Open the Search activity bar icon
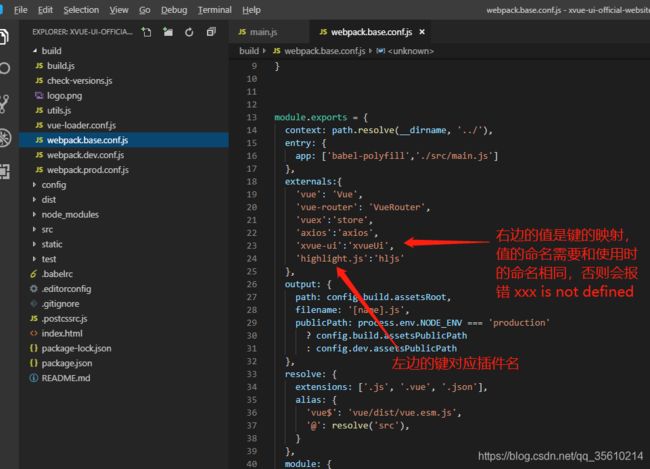The width and height of the screenshot is (650, 469). click(5, 68)
